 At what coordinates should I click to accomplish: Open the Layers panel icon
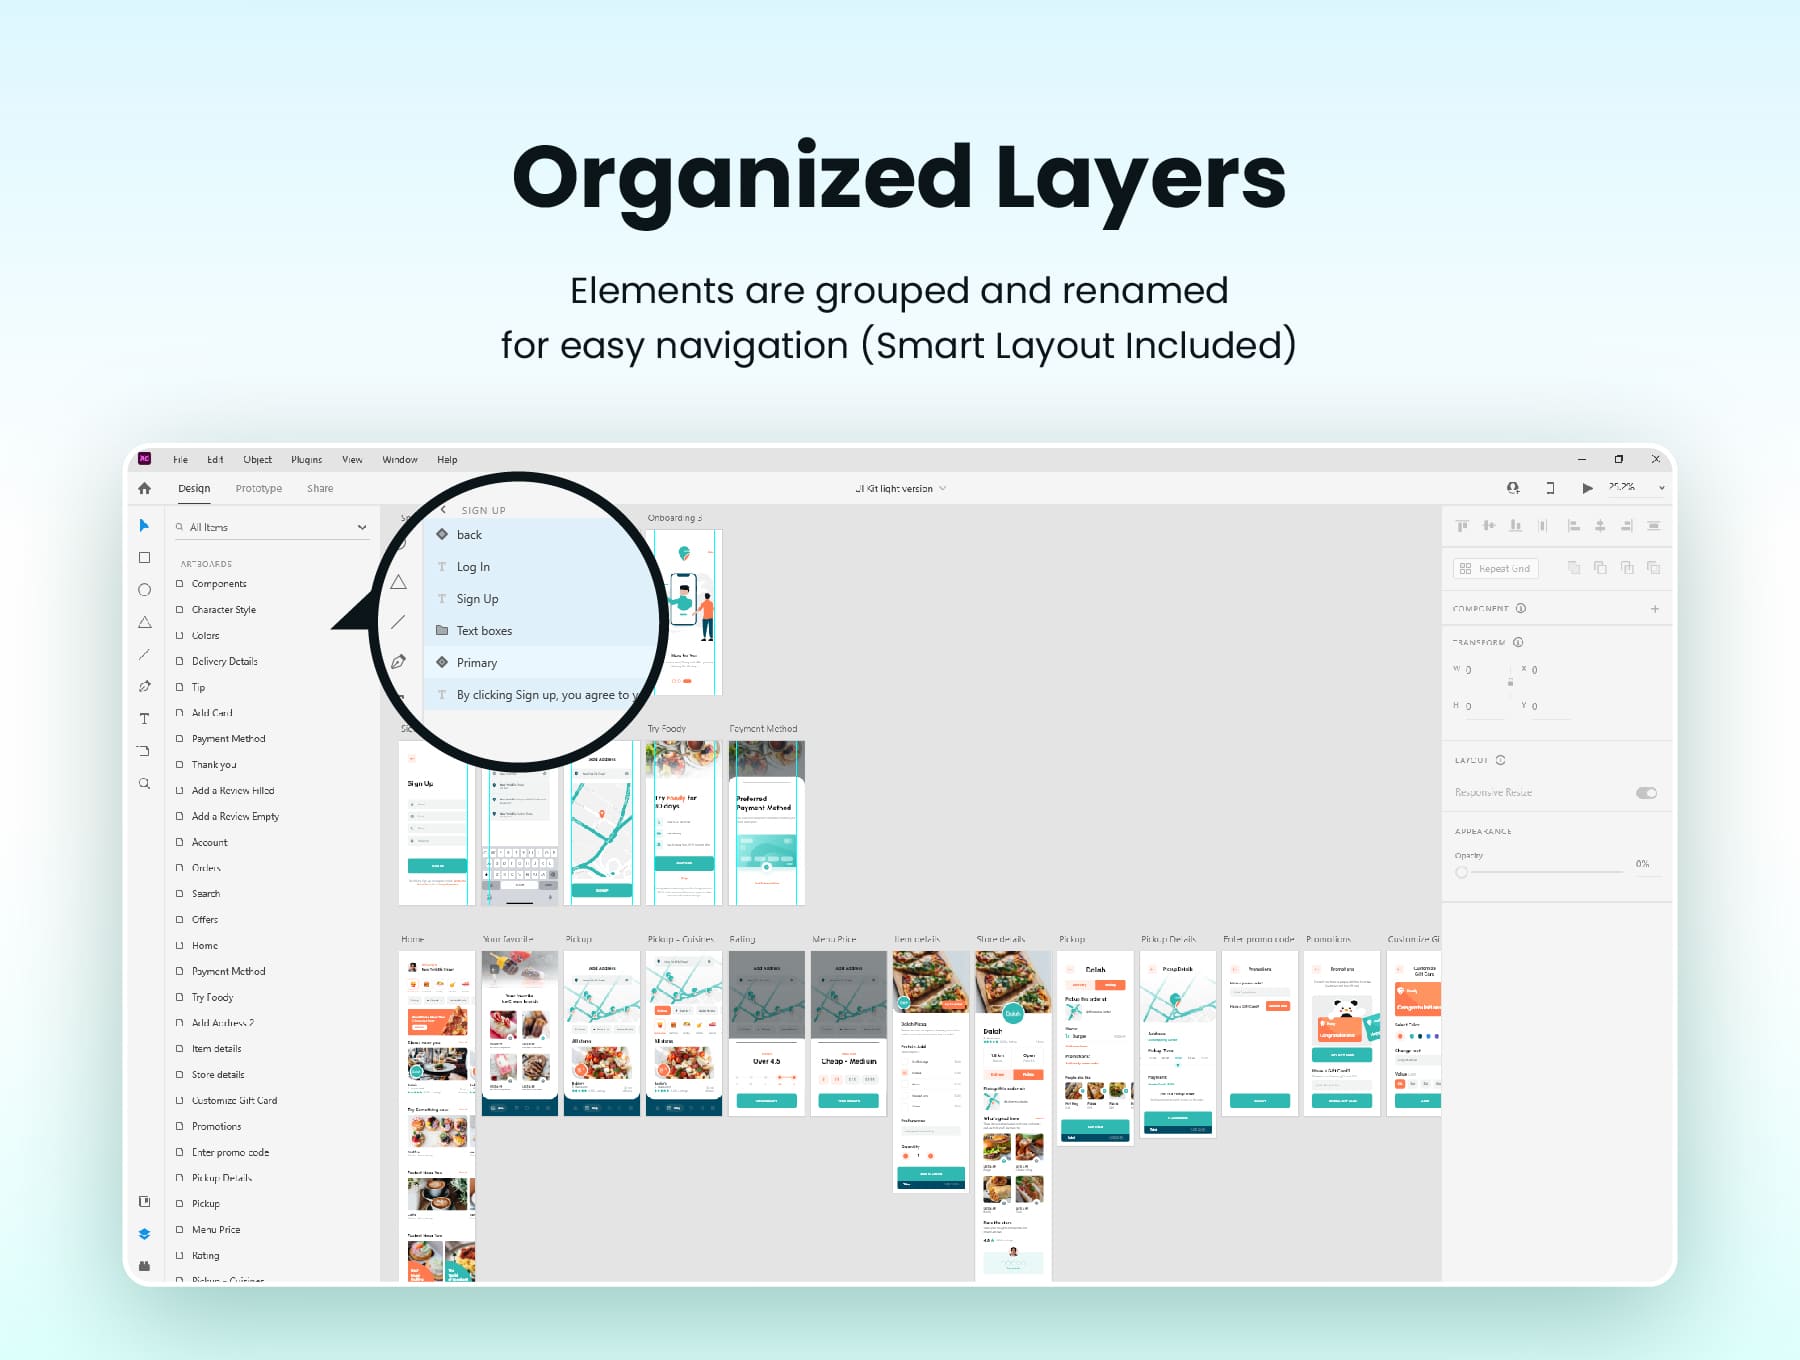(144, 1234)
